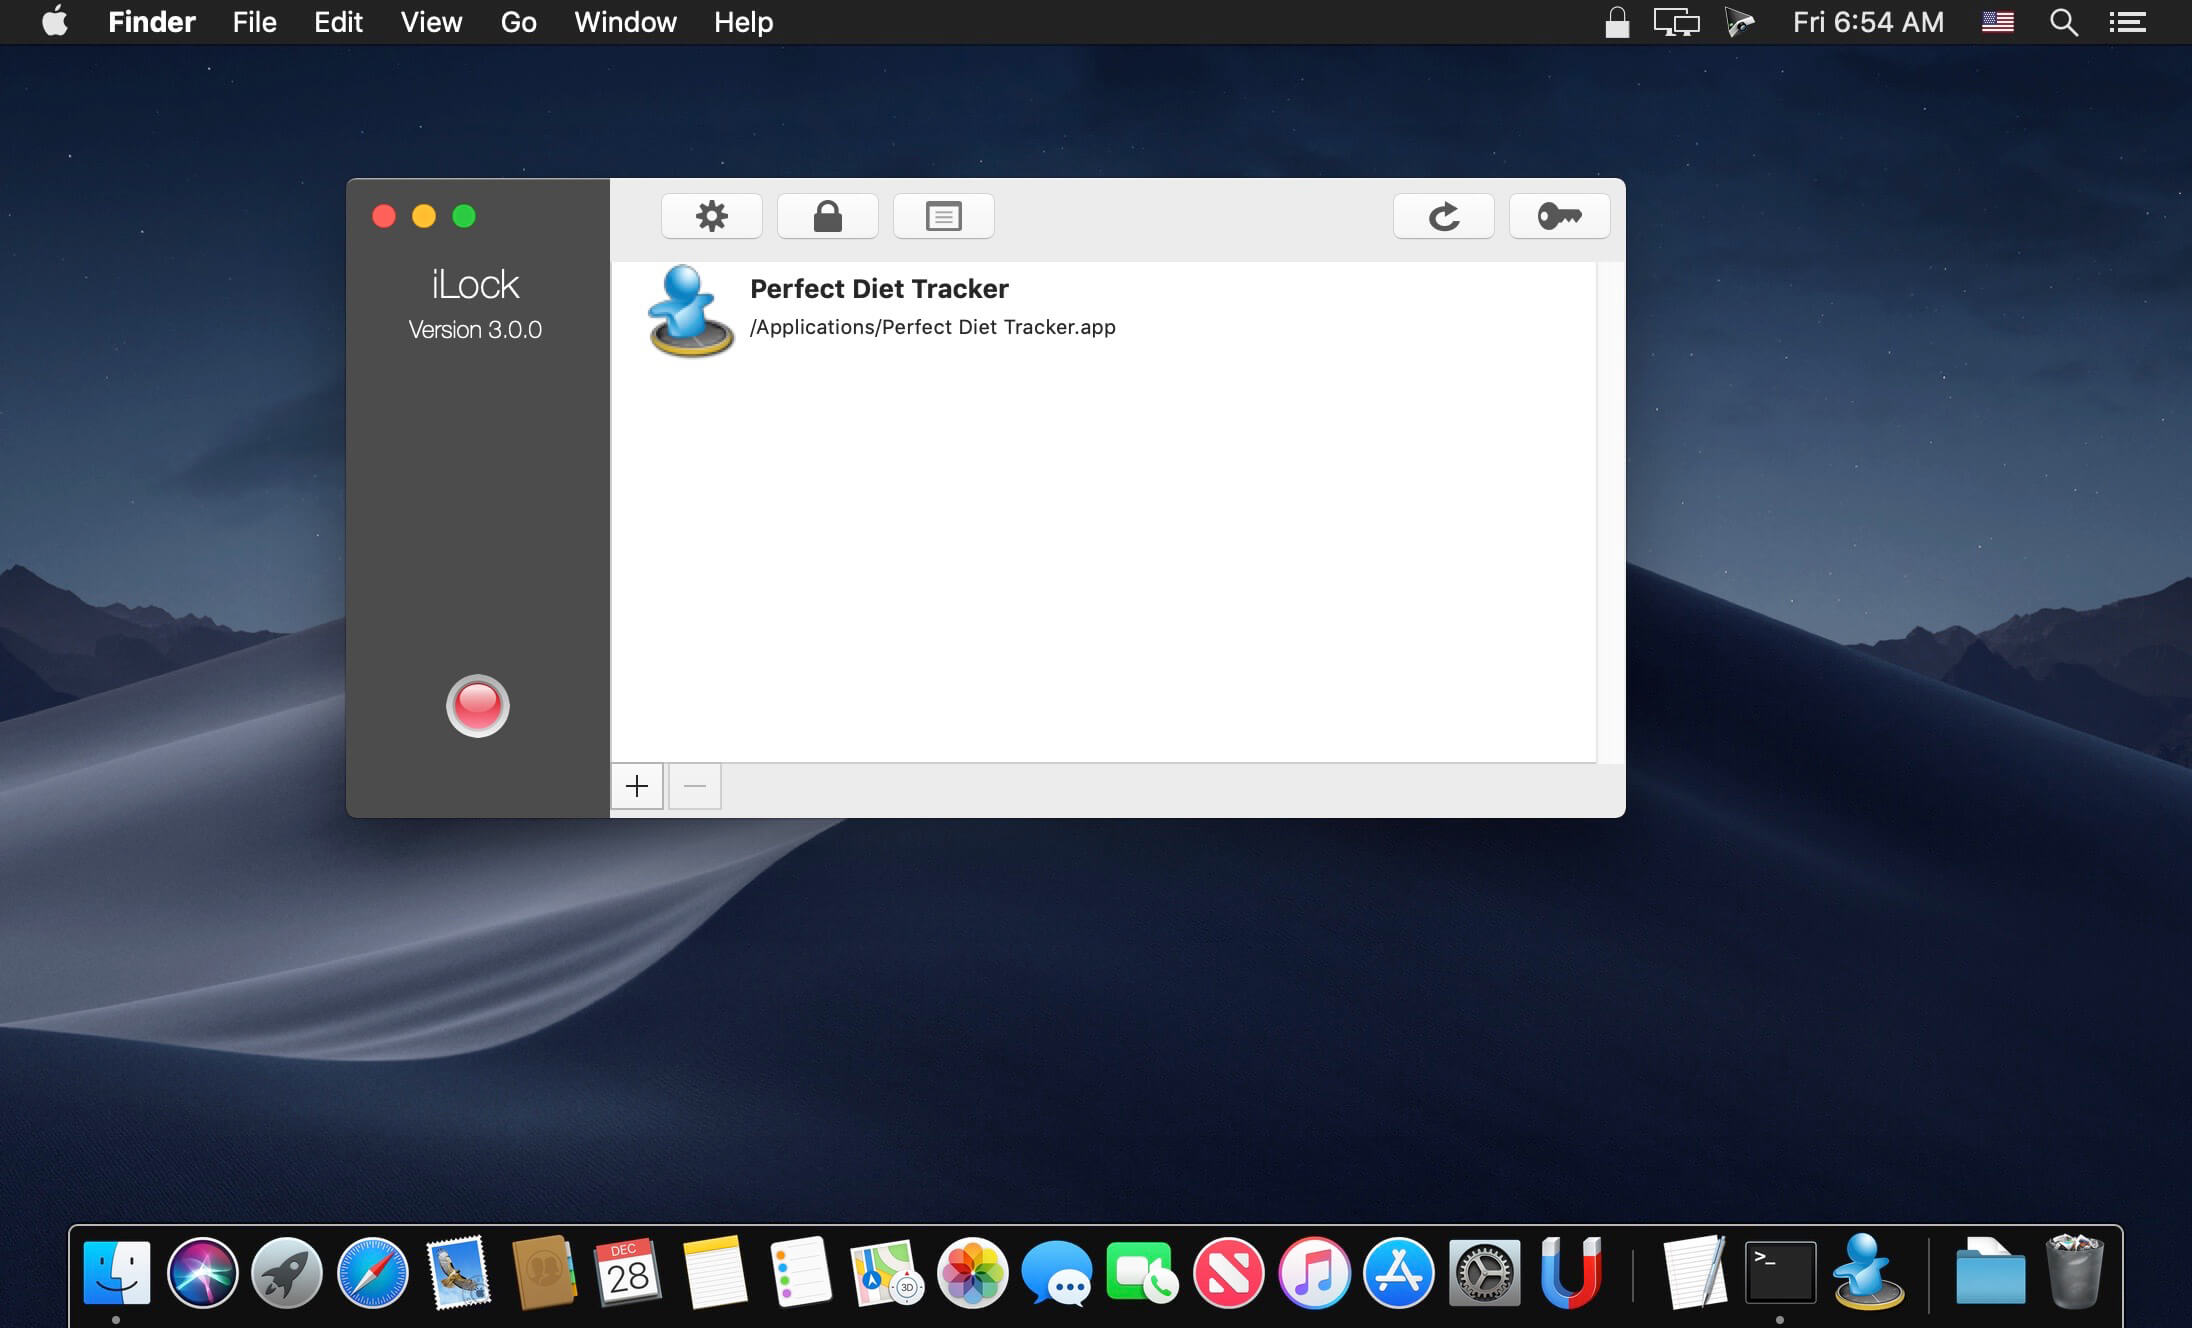Open Notes from the Dock

(714, 1273)
